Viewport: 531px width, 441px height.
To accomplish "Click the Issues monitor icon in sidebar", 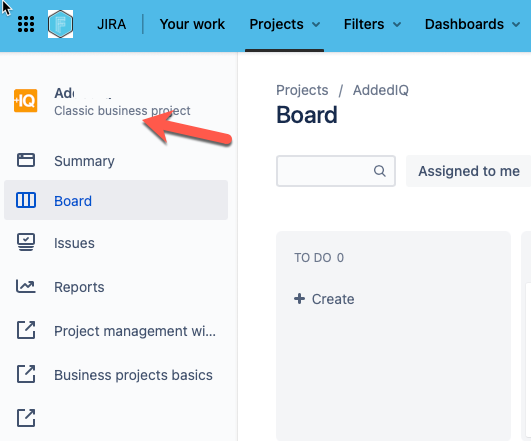I will tap(26, 242).
